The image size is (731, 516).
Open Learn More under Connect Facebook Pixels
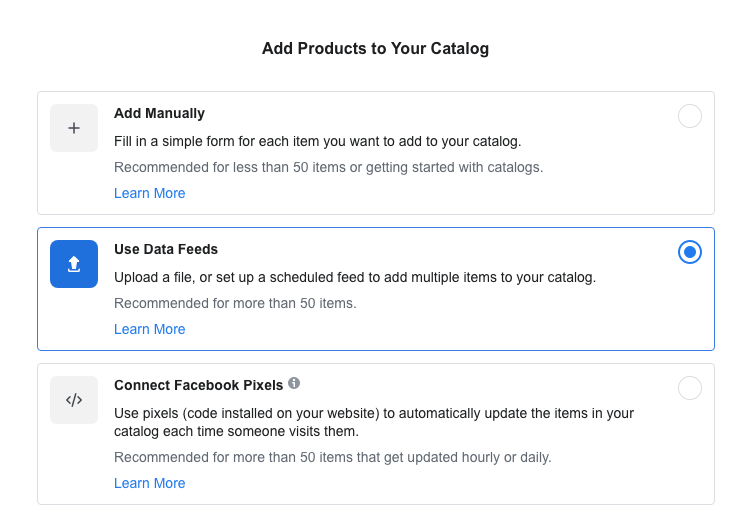149,483
